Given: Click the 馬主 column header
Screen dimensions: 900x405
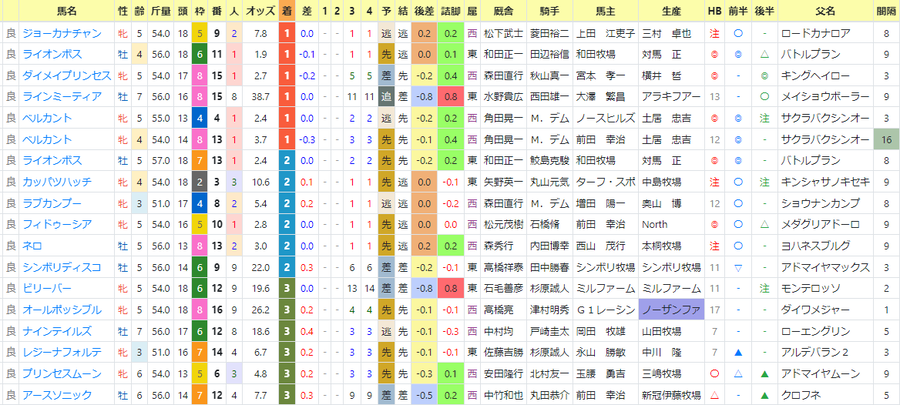Looking at the screenshot, I should click(x=604, y=11).
